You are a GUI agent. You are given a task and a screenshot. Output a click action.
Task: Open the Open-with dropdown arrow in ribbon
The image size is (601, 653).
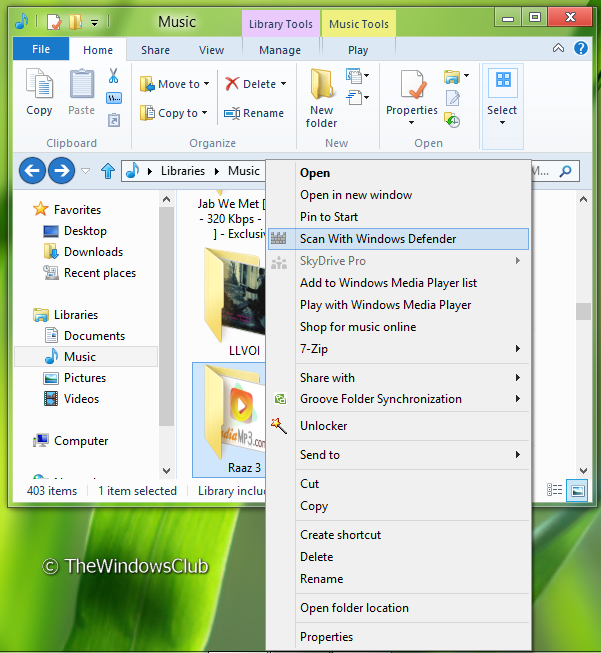466,75
